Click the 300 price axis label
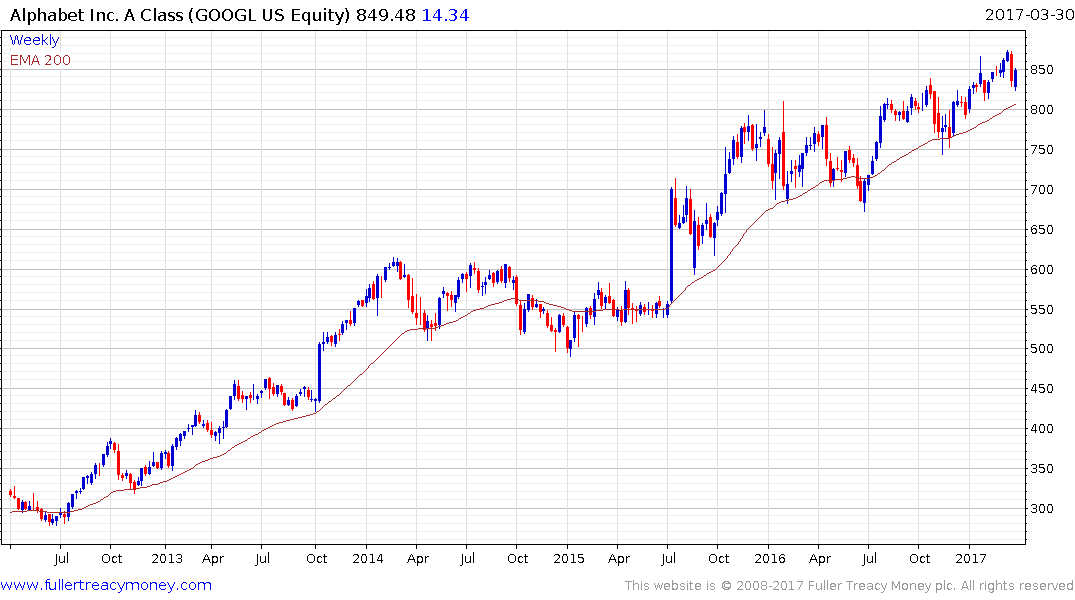Screen dimensions: 1075x600 click(x=1042, y=509)
